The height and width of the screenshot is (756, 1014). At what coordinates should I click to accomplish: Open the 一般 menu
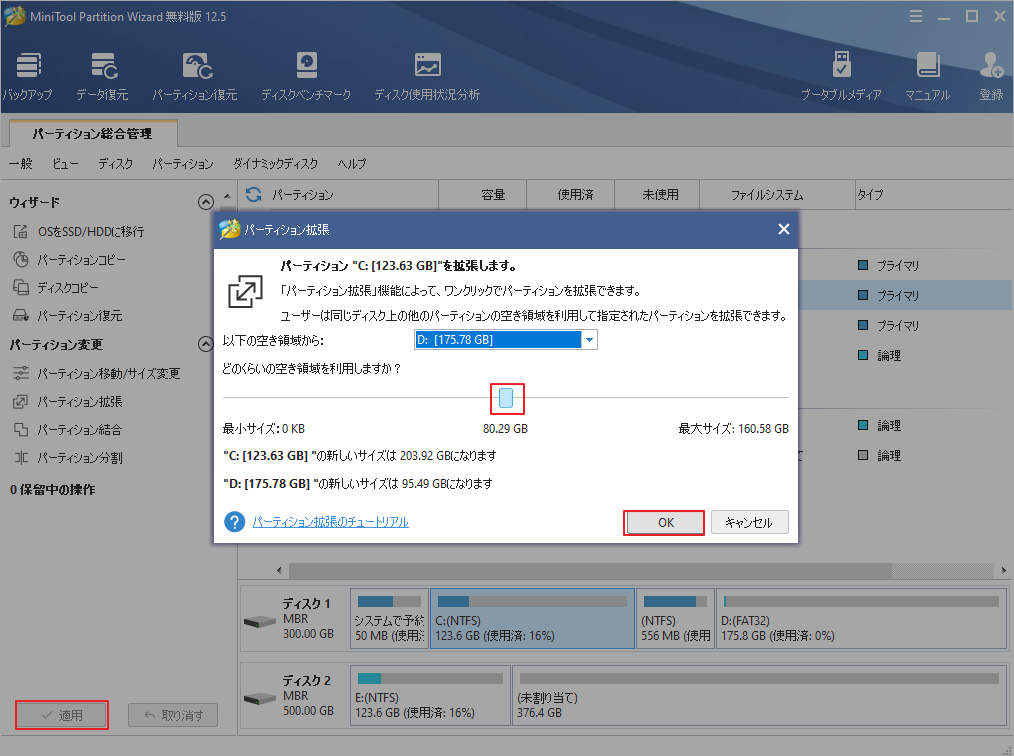(21, 164)
